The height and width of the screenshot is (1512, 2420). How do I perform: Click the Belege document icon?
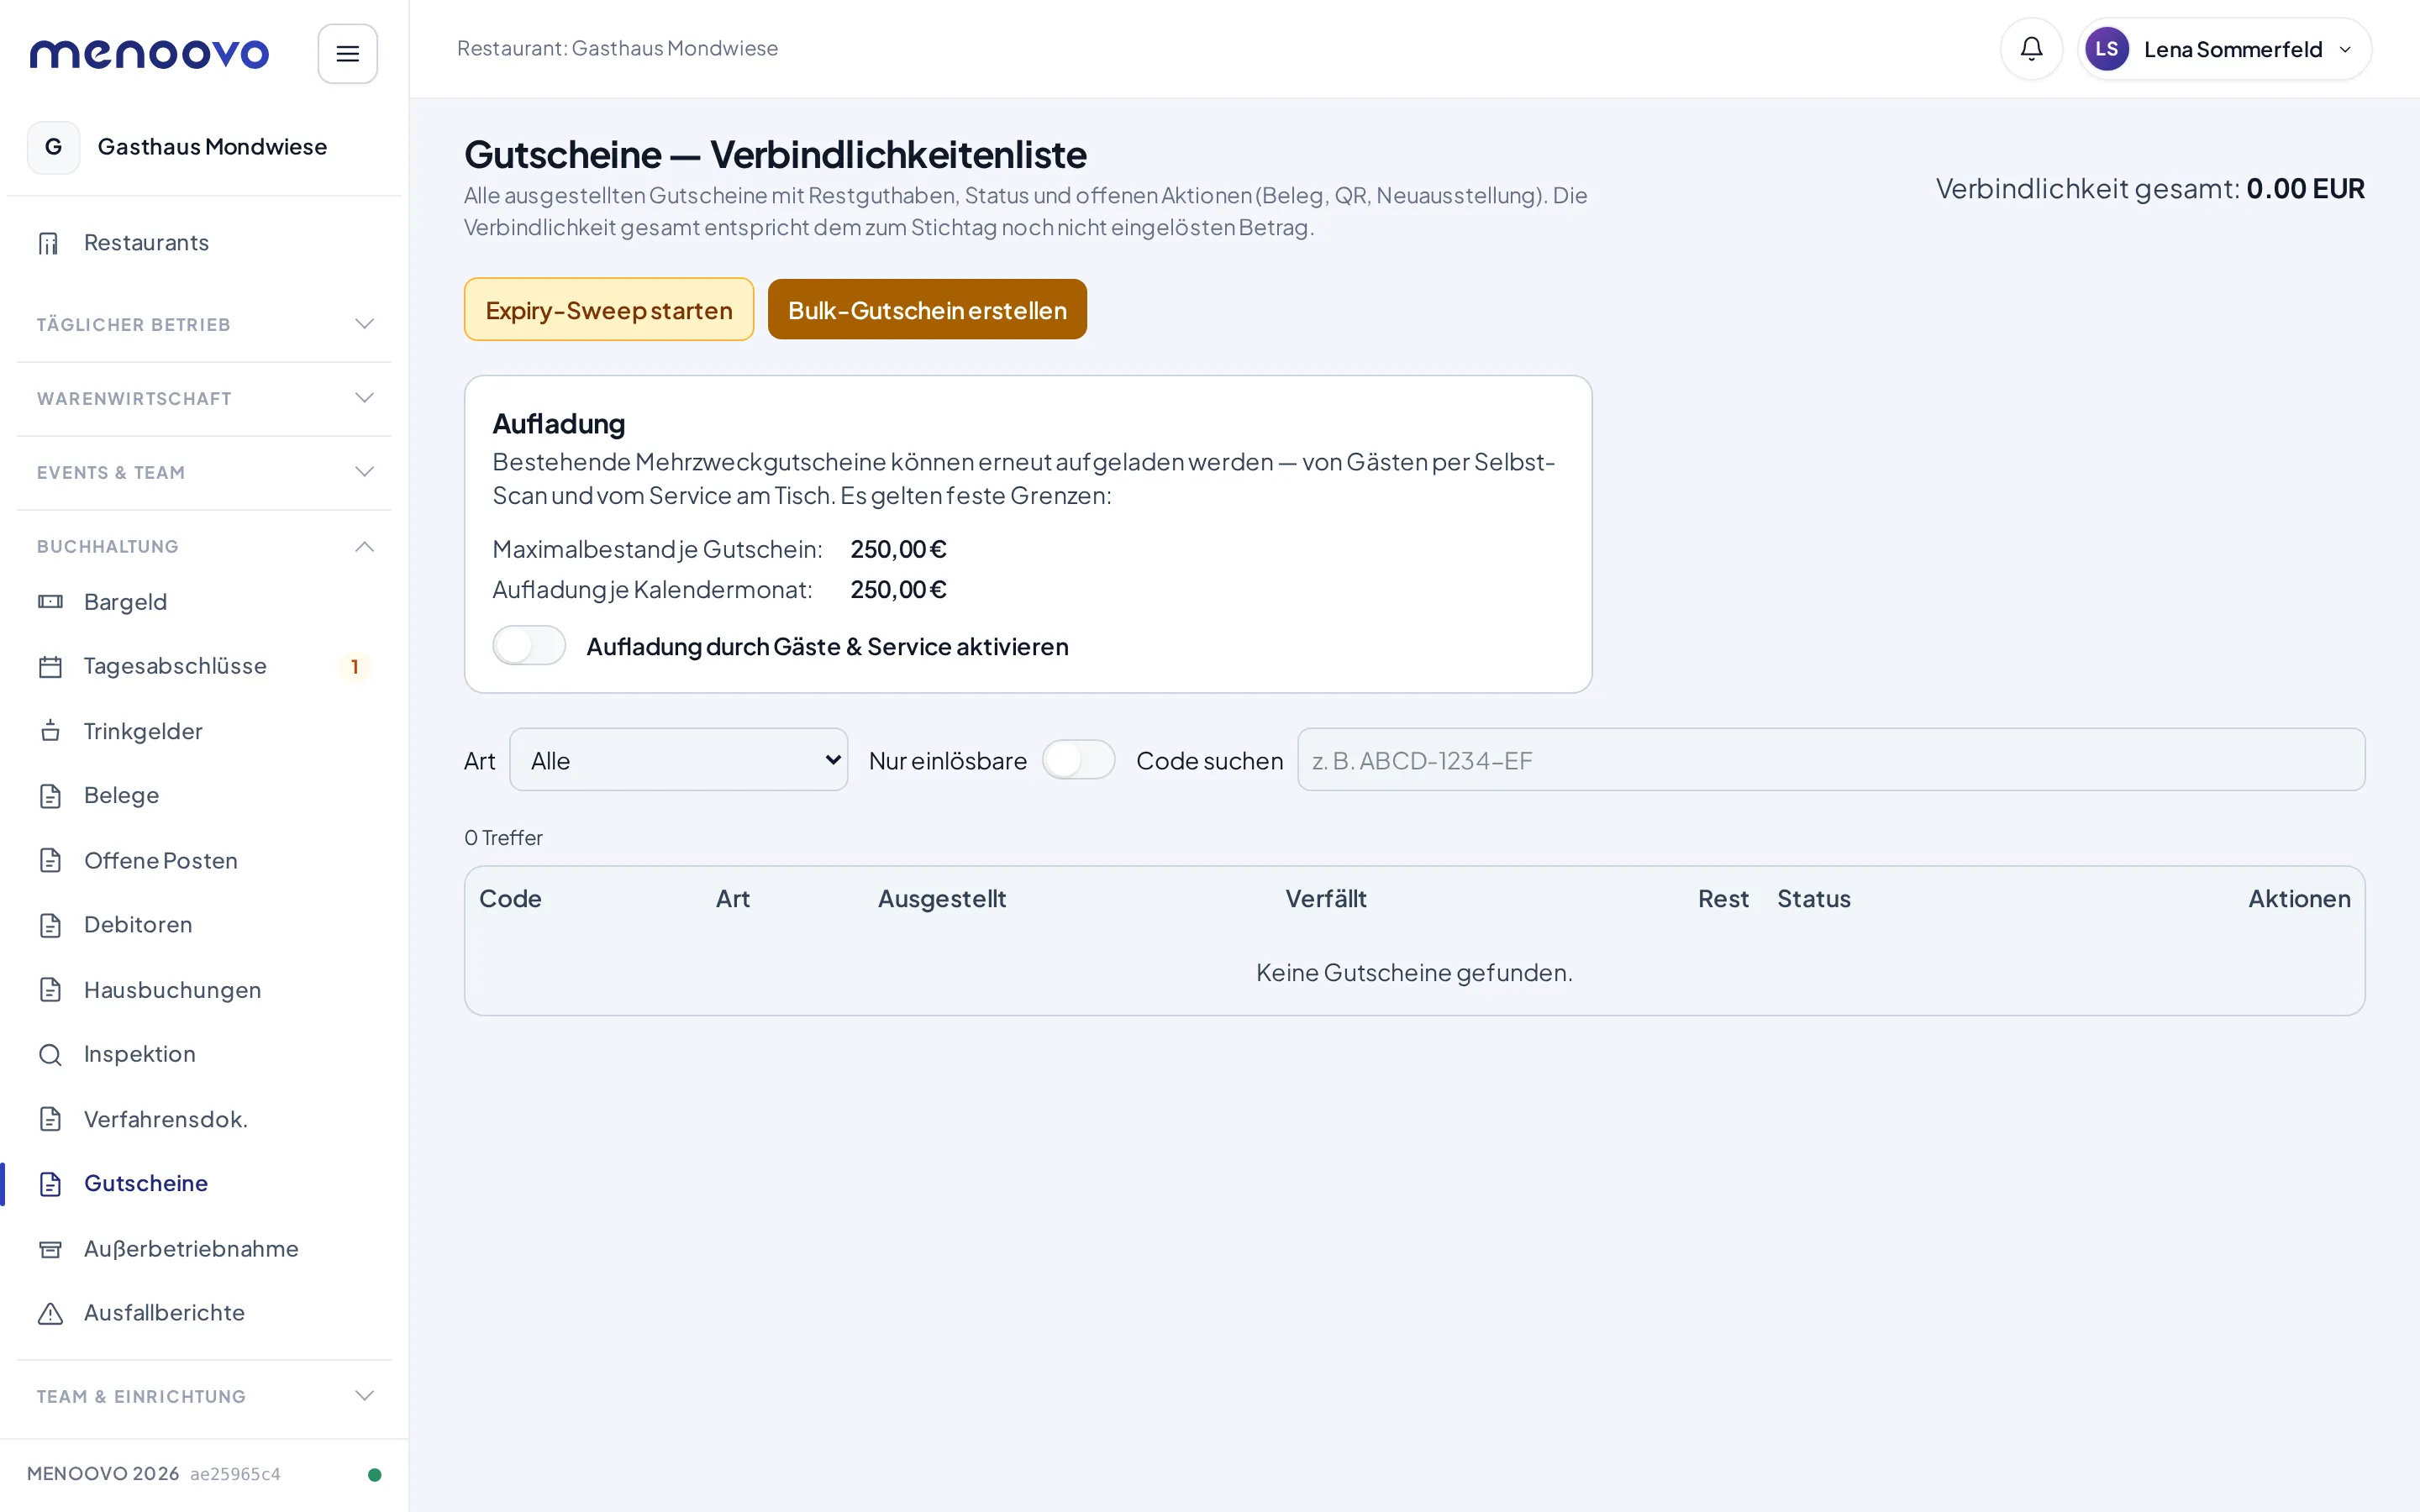pos(50,796)
